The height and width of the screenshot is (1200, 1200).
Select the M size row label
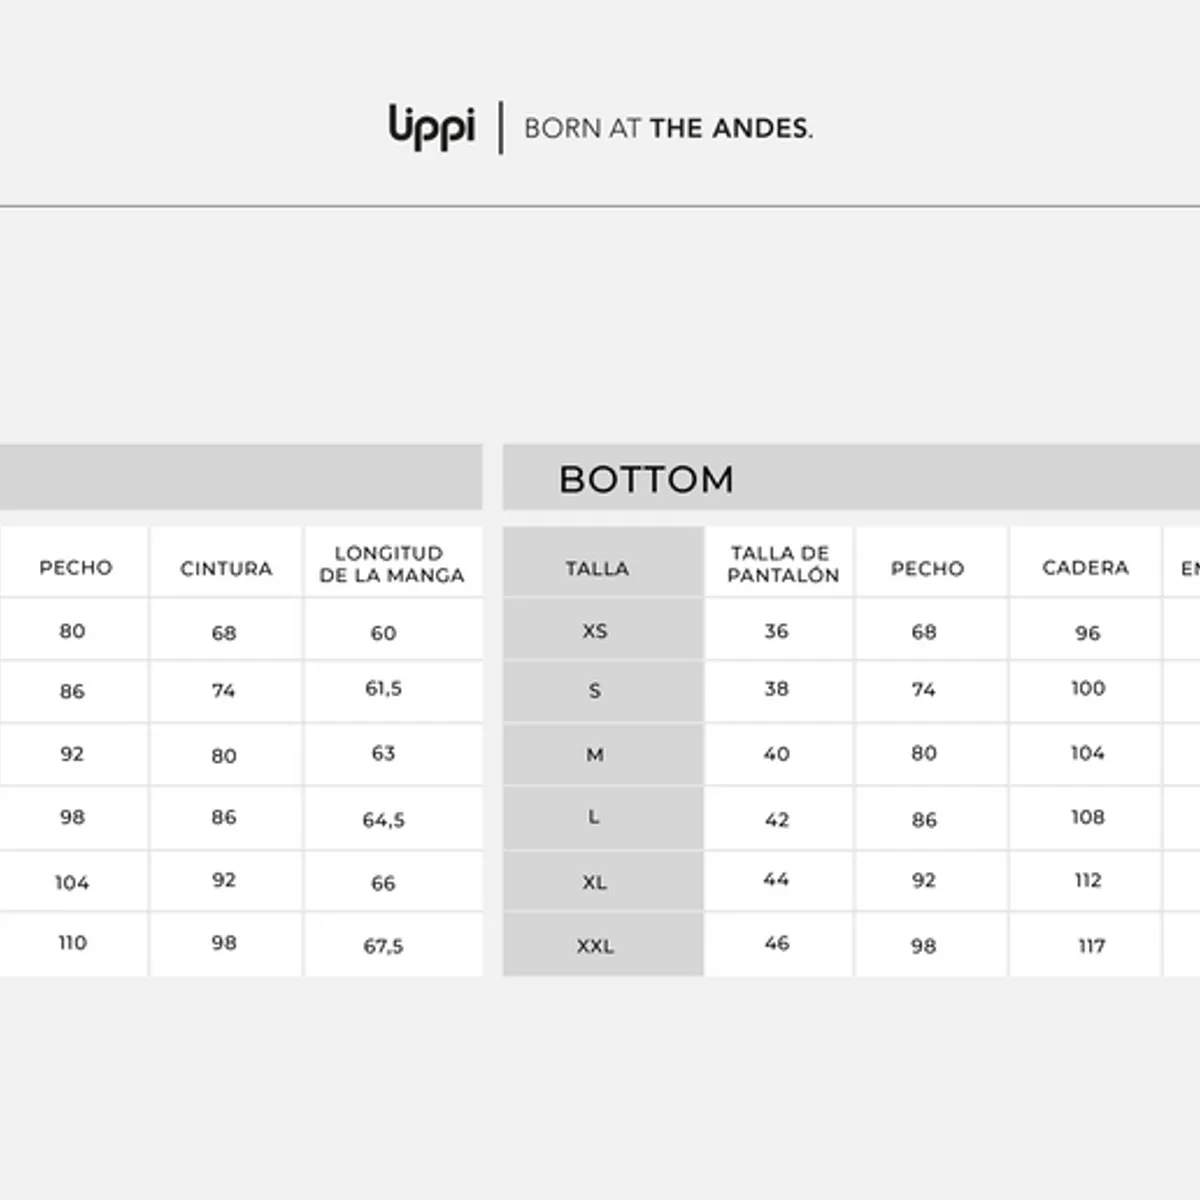(595, 754)
